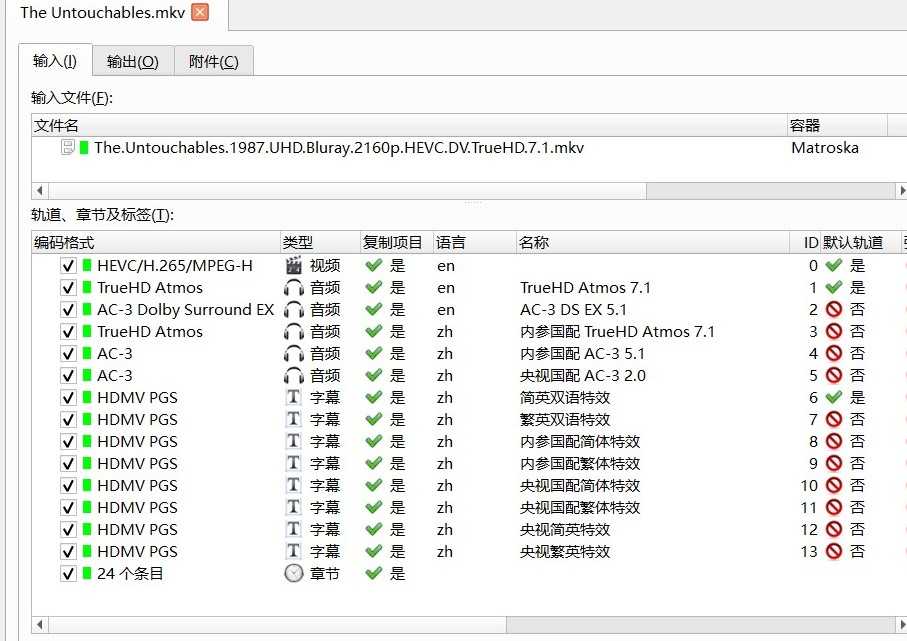Screen dimensions: 907x641
Task: Click subtitle T icon in 繁英双语特效 row
Action: coord(294,419)
